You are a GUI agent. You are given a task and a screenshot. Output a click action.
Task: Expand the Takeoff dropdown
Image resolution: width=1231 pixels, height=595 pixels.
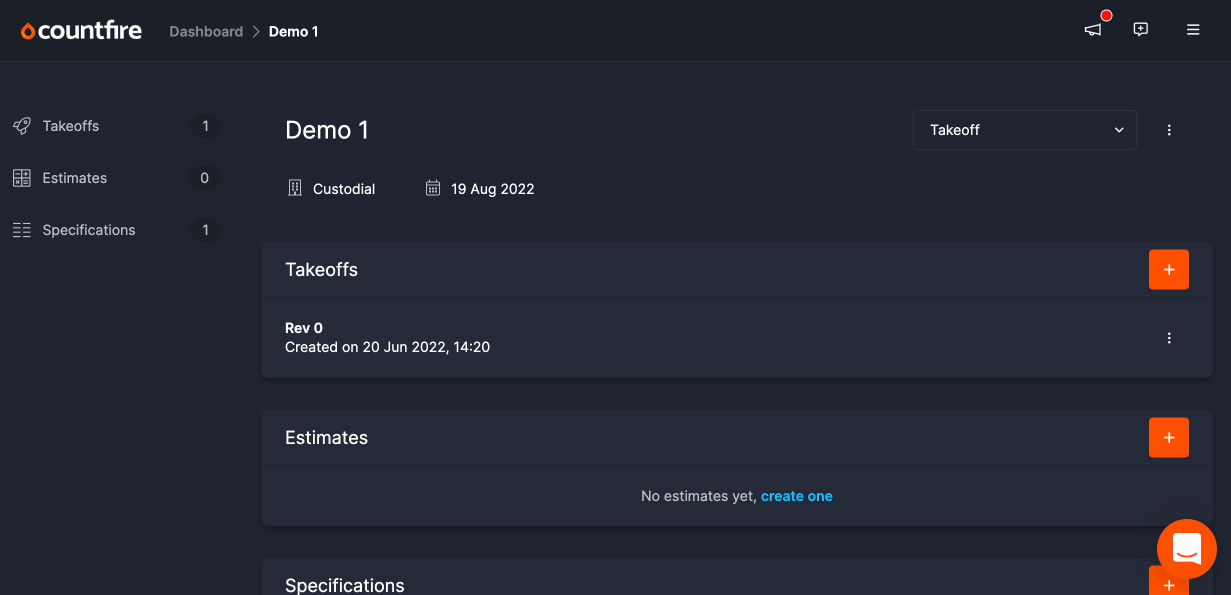tap(1024, 130)
